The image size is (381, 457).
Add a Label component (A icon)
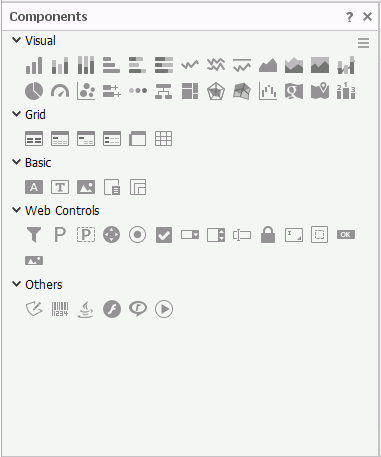(34, 187)
